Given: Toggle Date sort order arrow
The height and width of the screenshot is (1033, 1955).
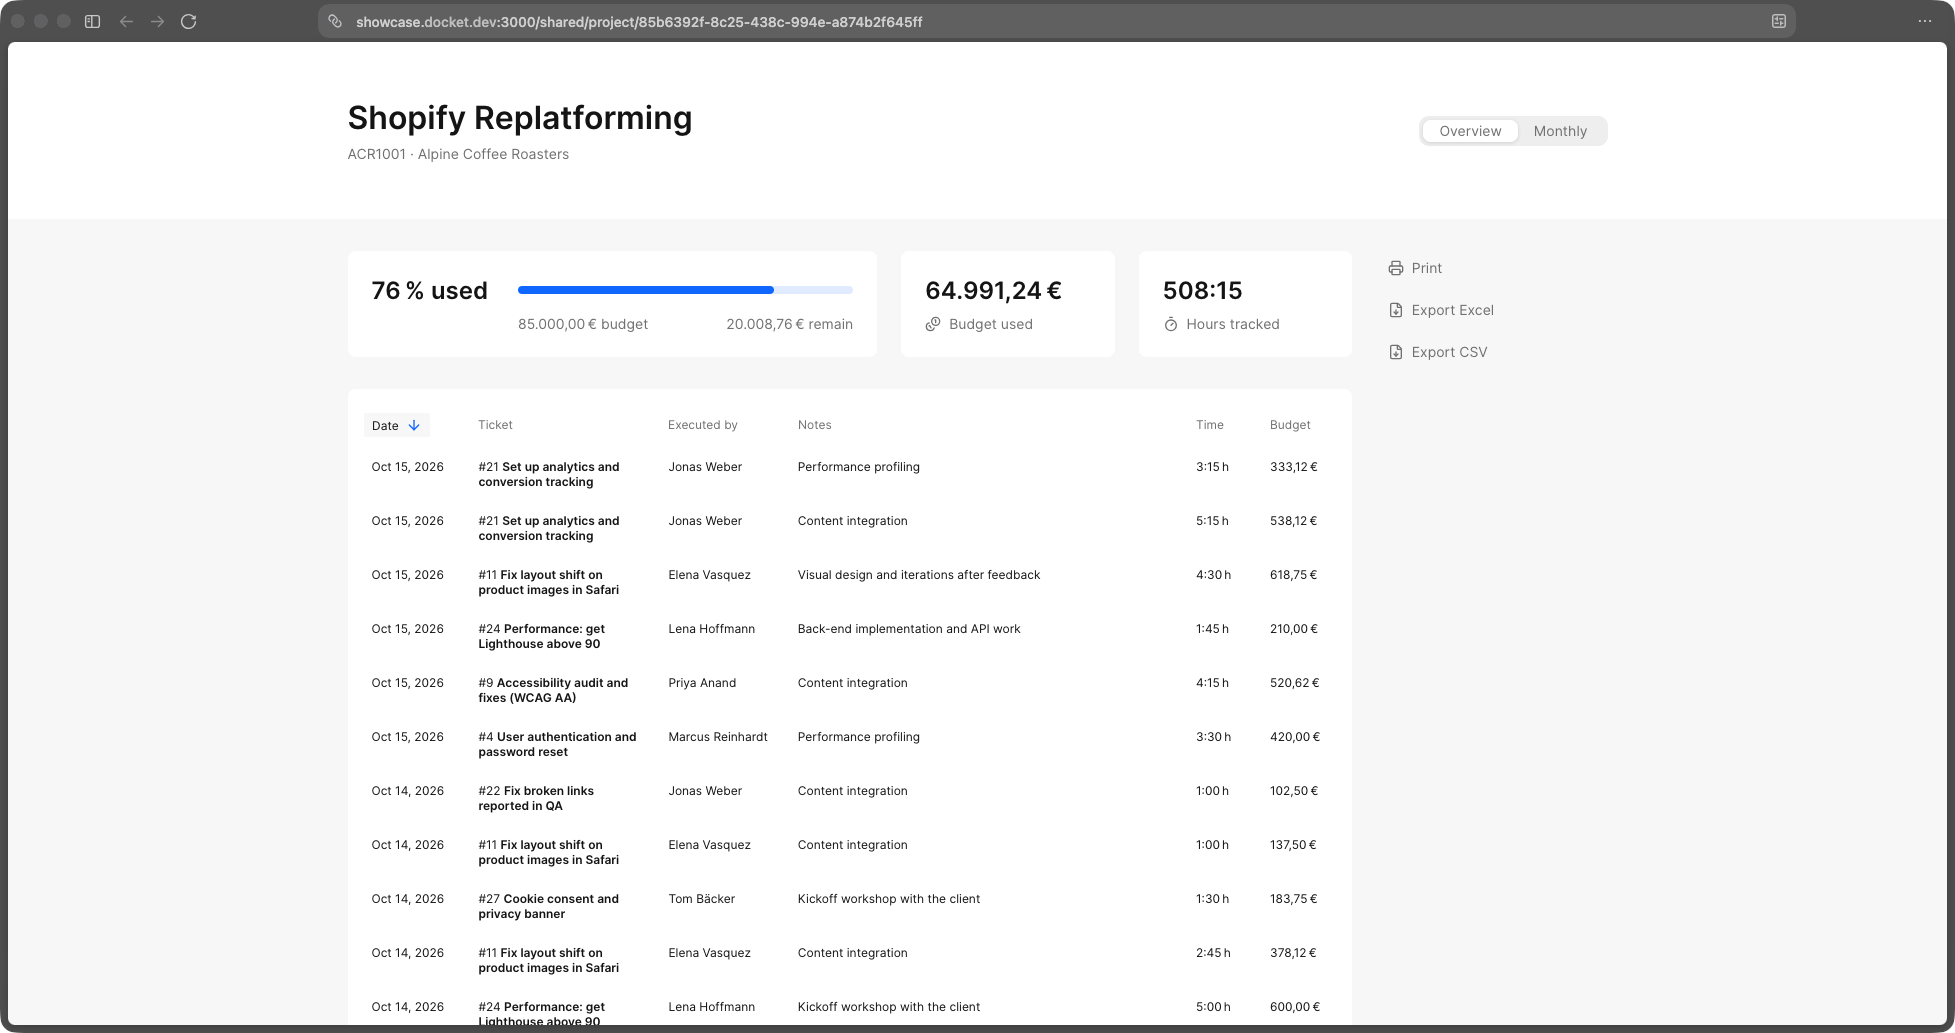Looking at the screenshot, I should coord(414,425).
